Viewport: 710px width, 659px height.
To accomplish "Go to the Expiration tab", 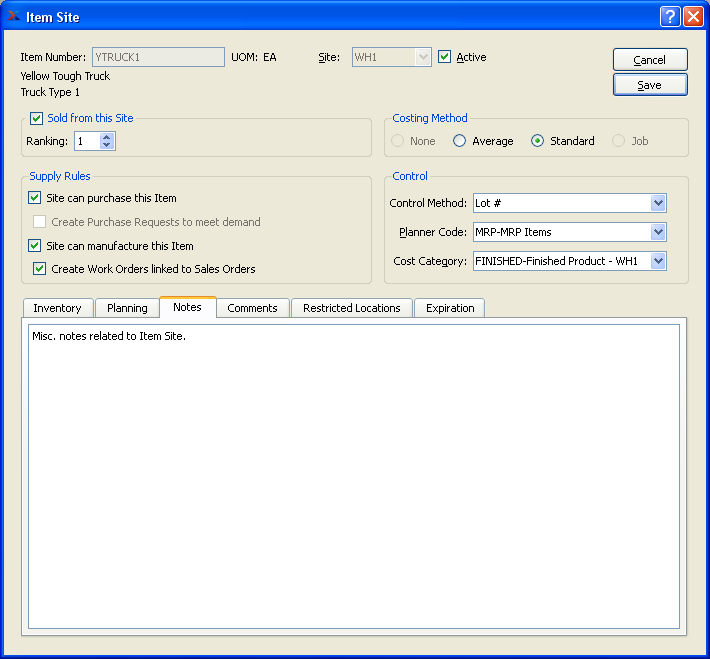I will (450, 308).
